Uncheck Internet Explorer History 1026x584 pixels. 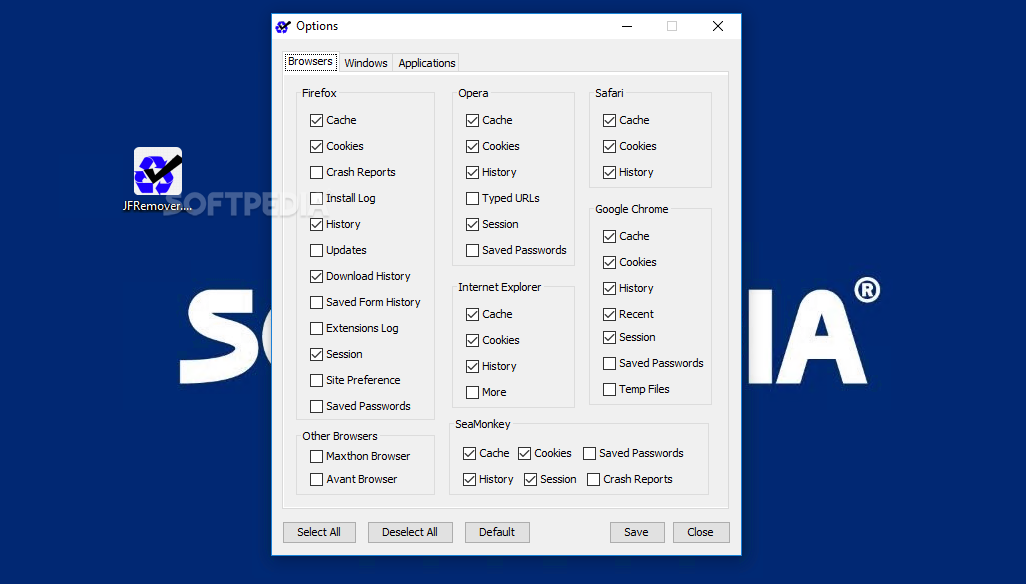click(472, 366)
